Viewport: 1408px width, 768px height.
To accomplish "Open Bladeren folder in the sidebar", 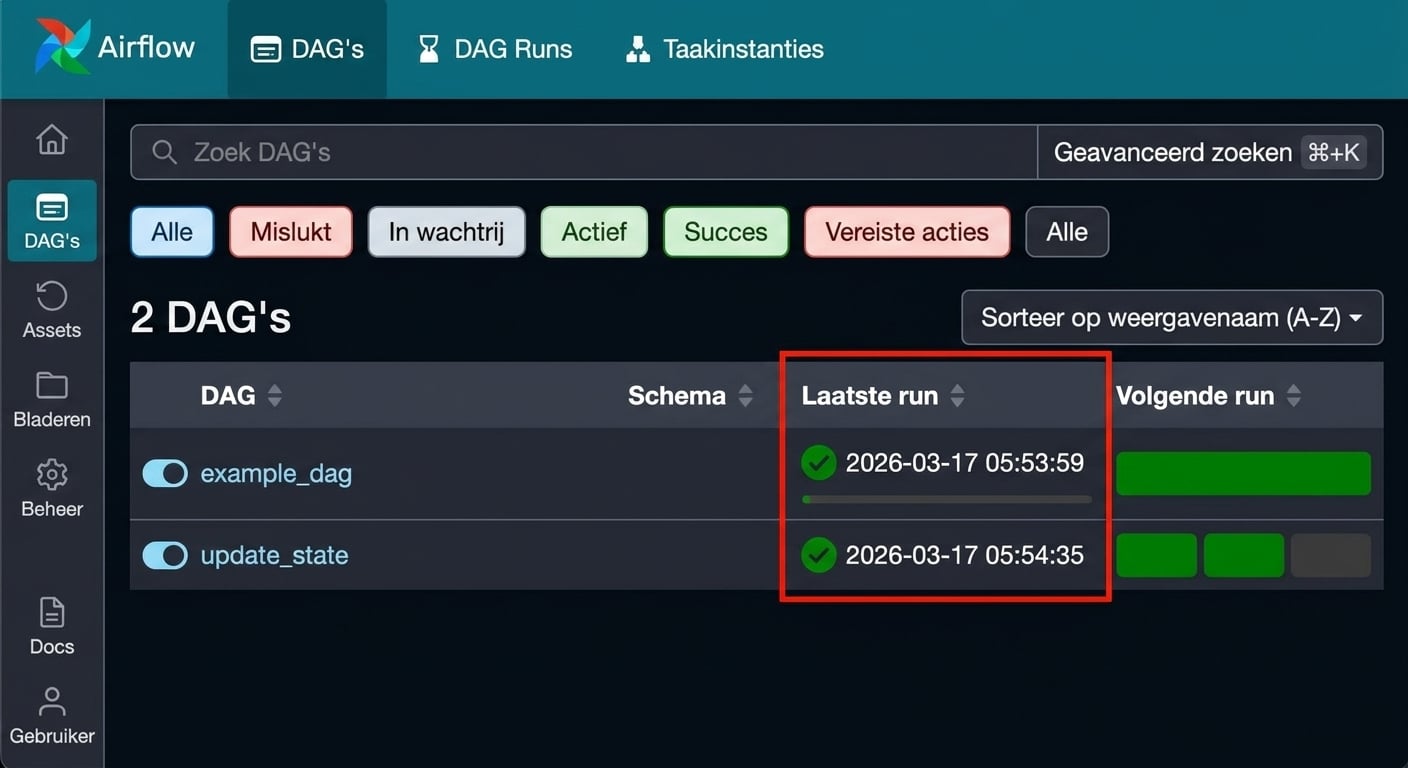I will pos(52,399).
